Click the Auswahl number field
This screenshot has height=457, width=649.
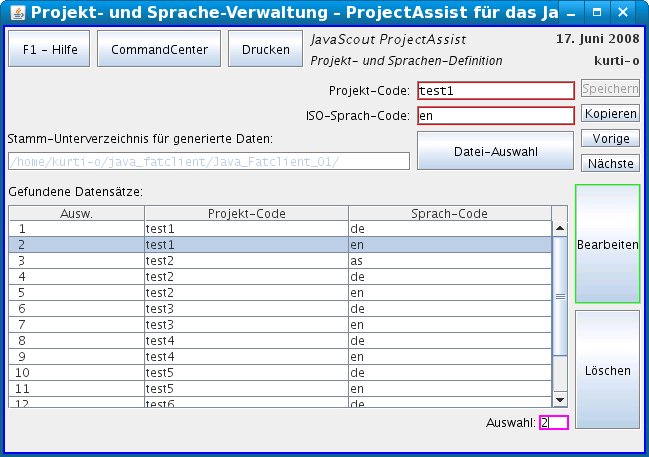click(553, 423)
